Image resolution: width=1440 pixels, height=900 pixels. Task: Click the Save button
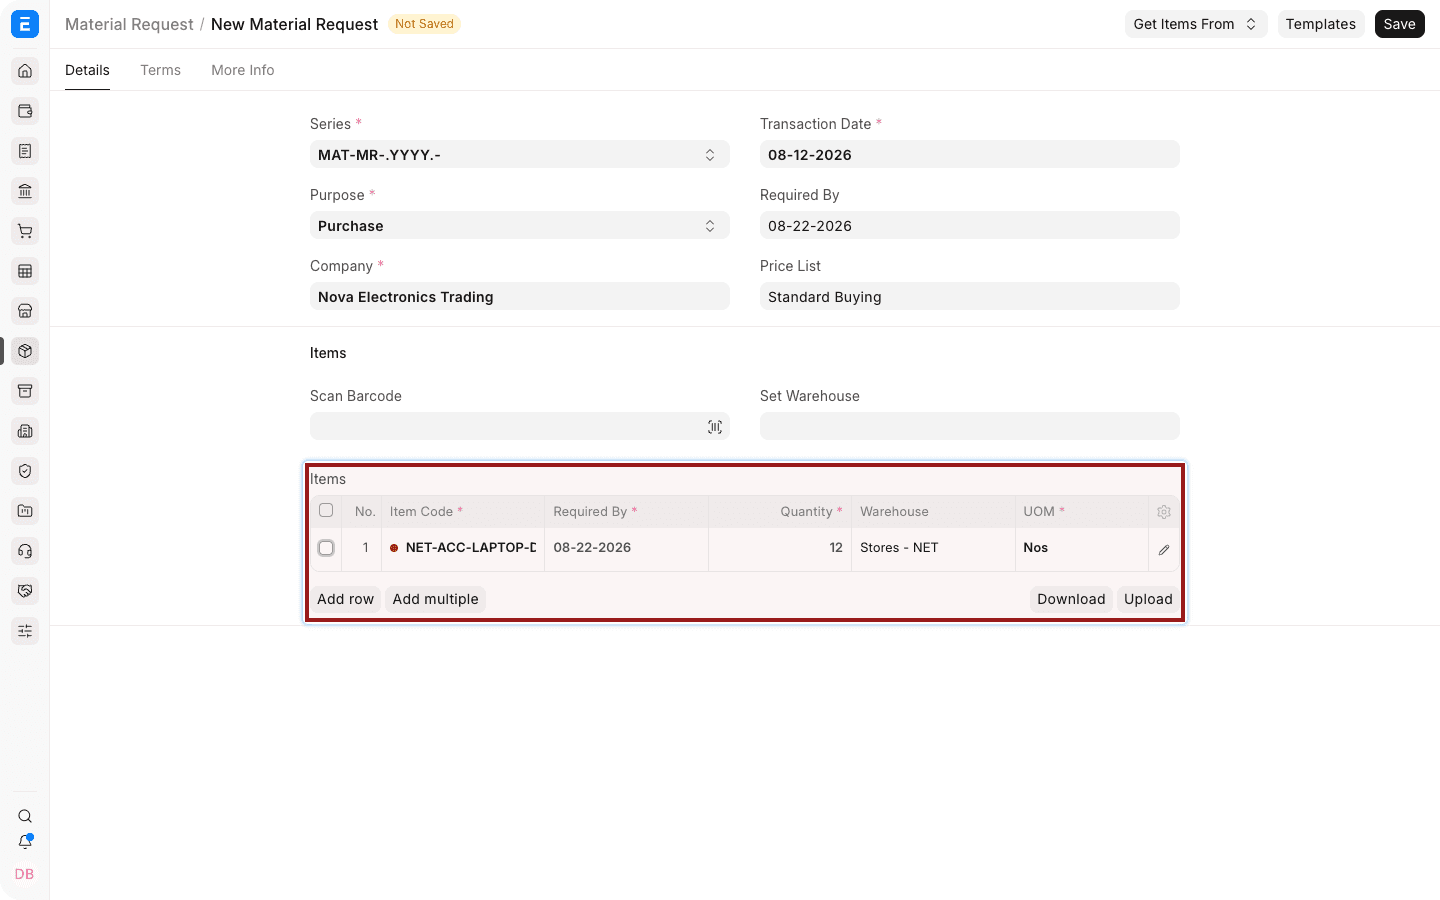click(x=1400, y=24)
